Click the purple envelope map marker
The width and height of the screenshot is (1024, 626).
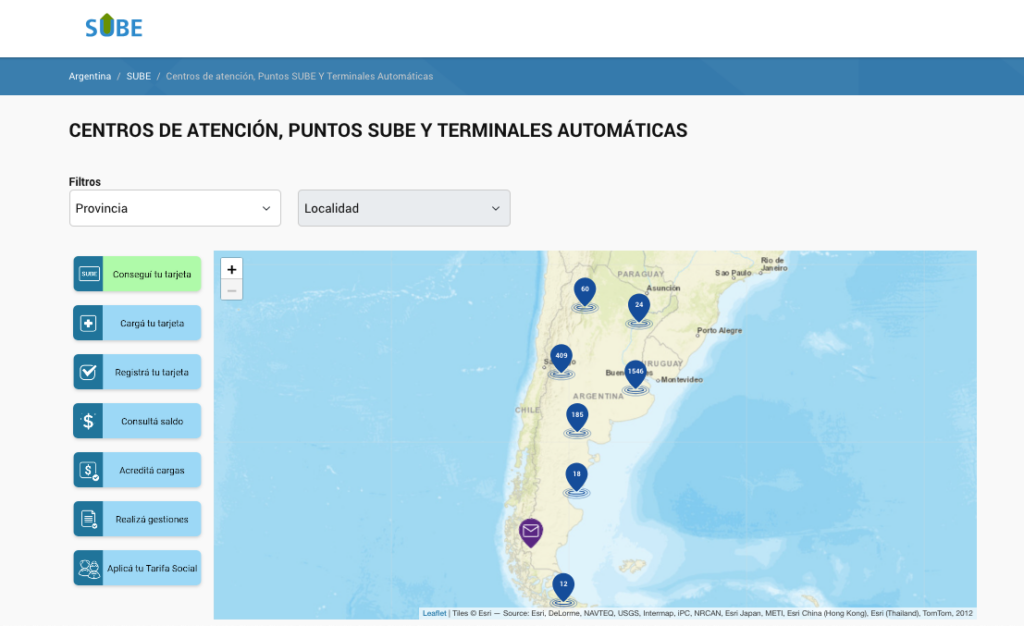[531, 533]
